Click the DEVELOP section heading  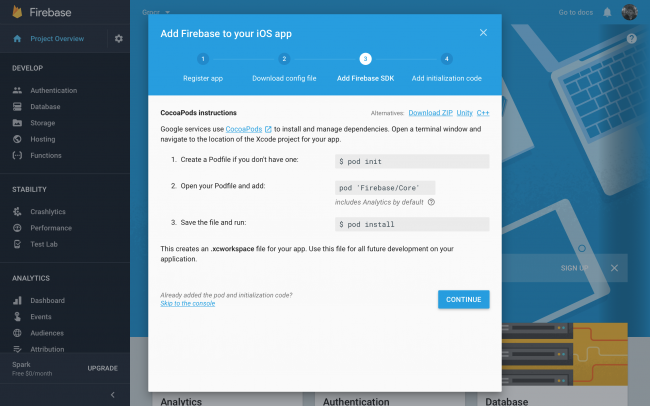(x=27, y=68)
